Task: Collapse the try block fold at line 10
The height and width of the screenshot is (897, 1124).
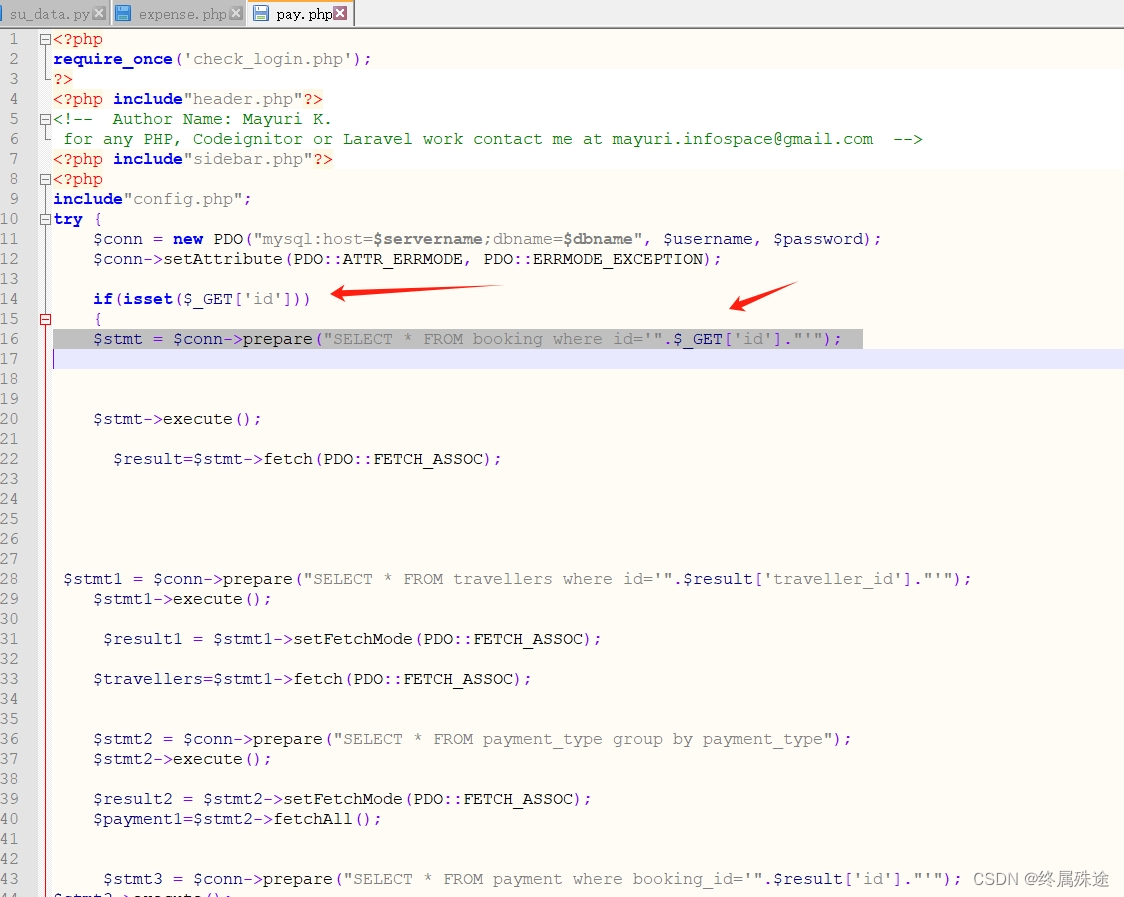Action: (x=45, y=219)
